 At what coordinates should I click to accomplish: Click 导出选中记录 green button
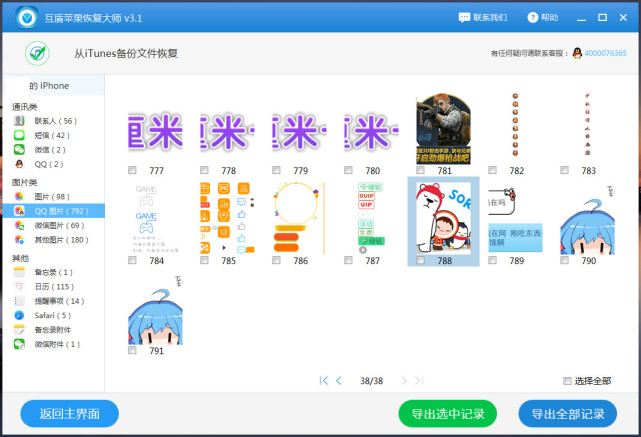click(x=448, y=414)
